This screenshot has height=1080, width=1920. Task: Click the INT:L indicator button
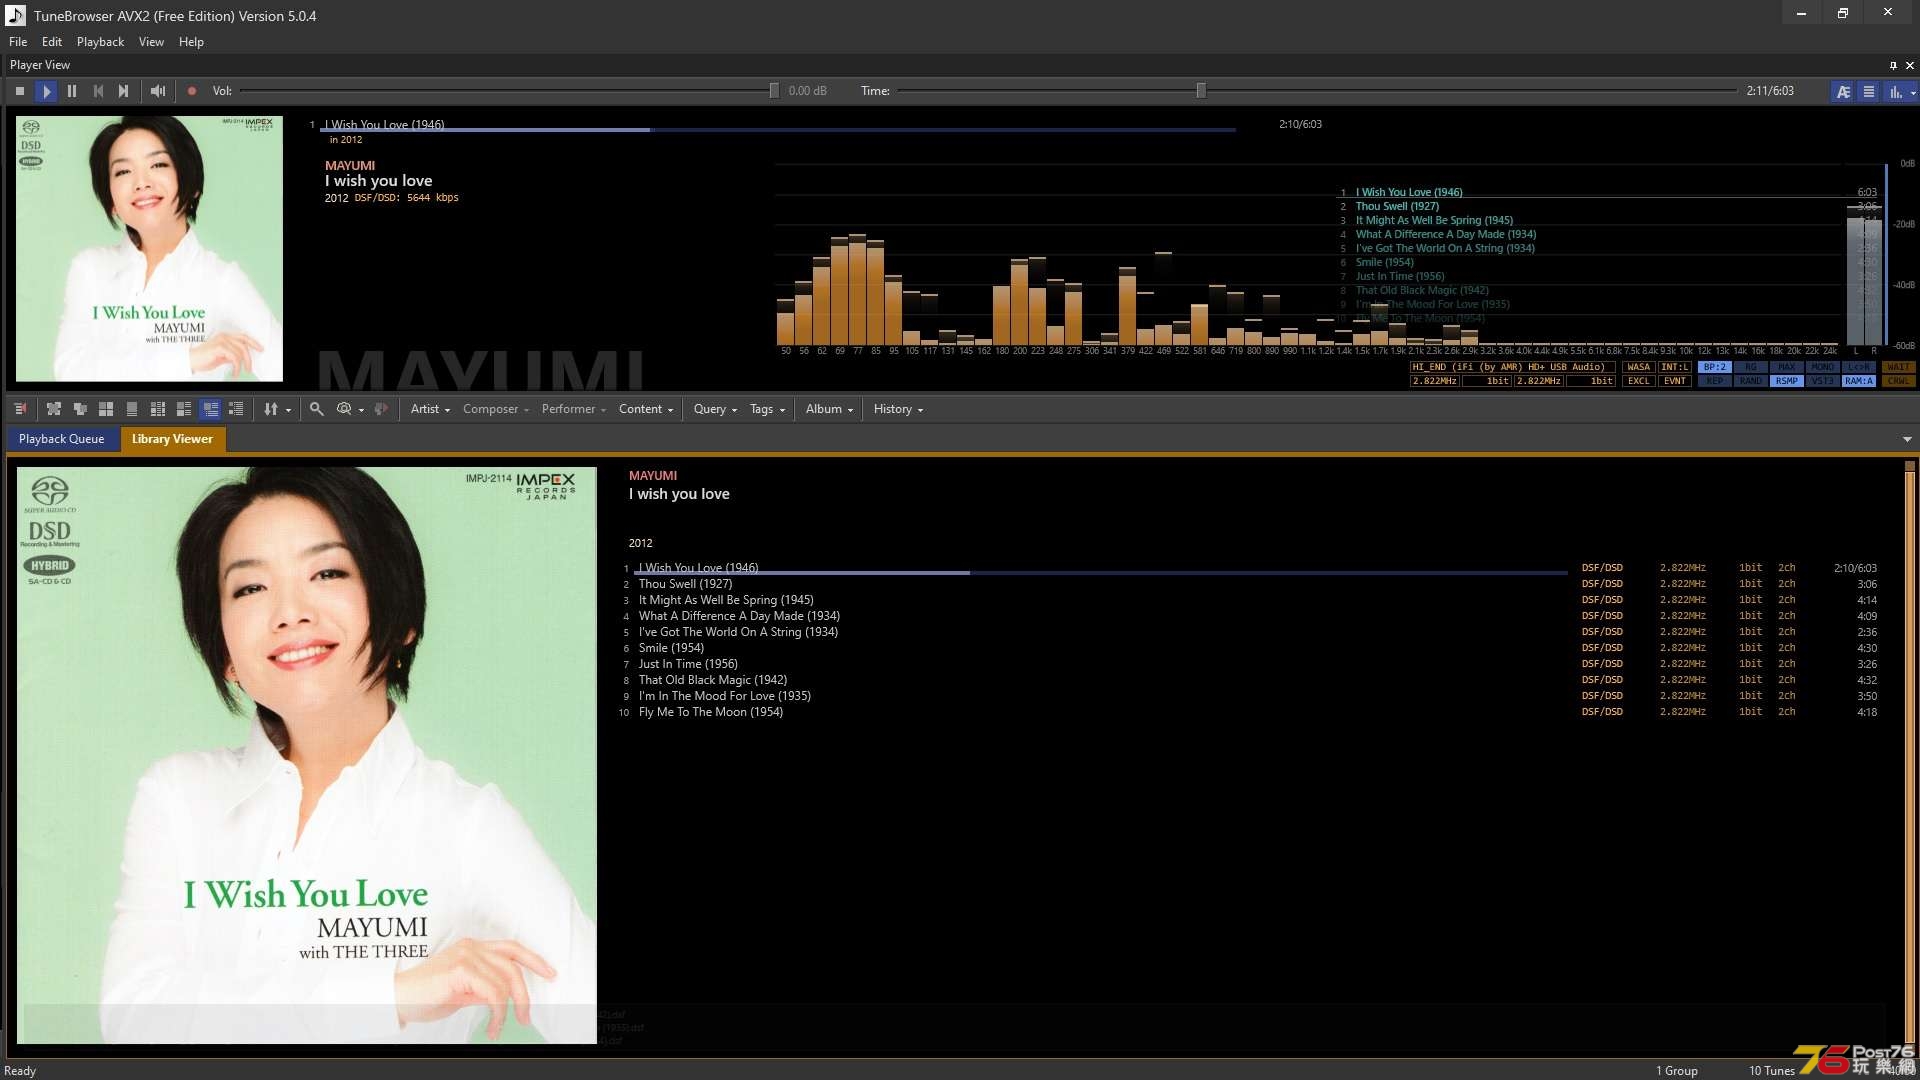coord(1674,367)
